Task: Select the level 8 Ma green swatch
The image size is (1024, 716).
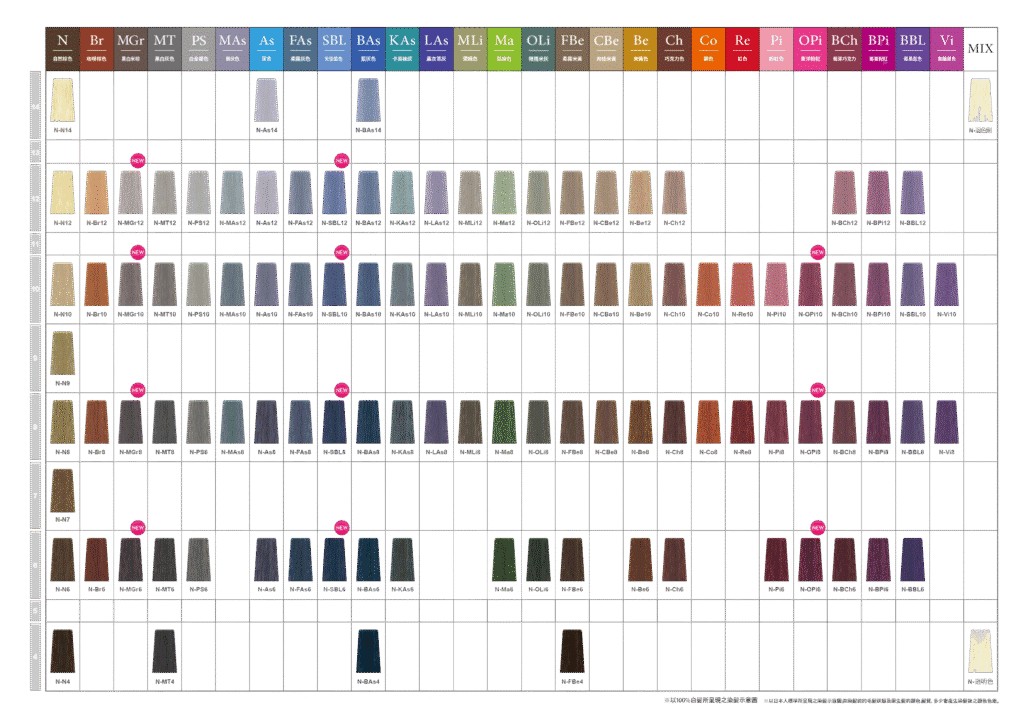Action: (x=504, y=422)
